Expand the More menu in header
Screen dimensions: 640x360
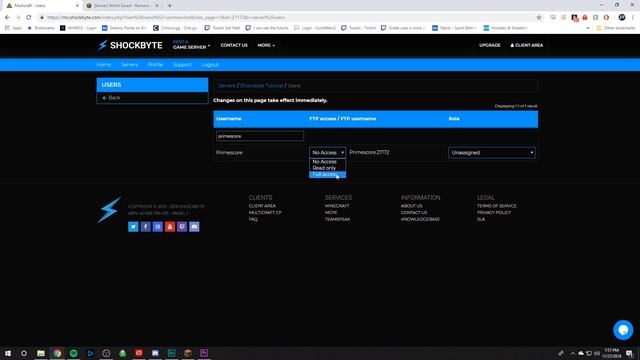click(266, 45)
